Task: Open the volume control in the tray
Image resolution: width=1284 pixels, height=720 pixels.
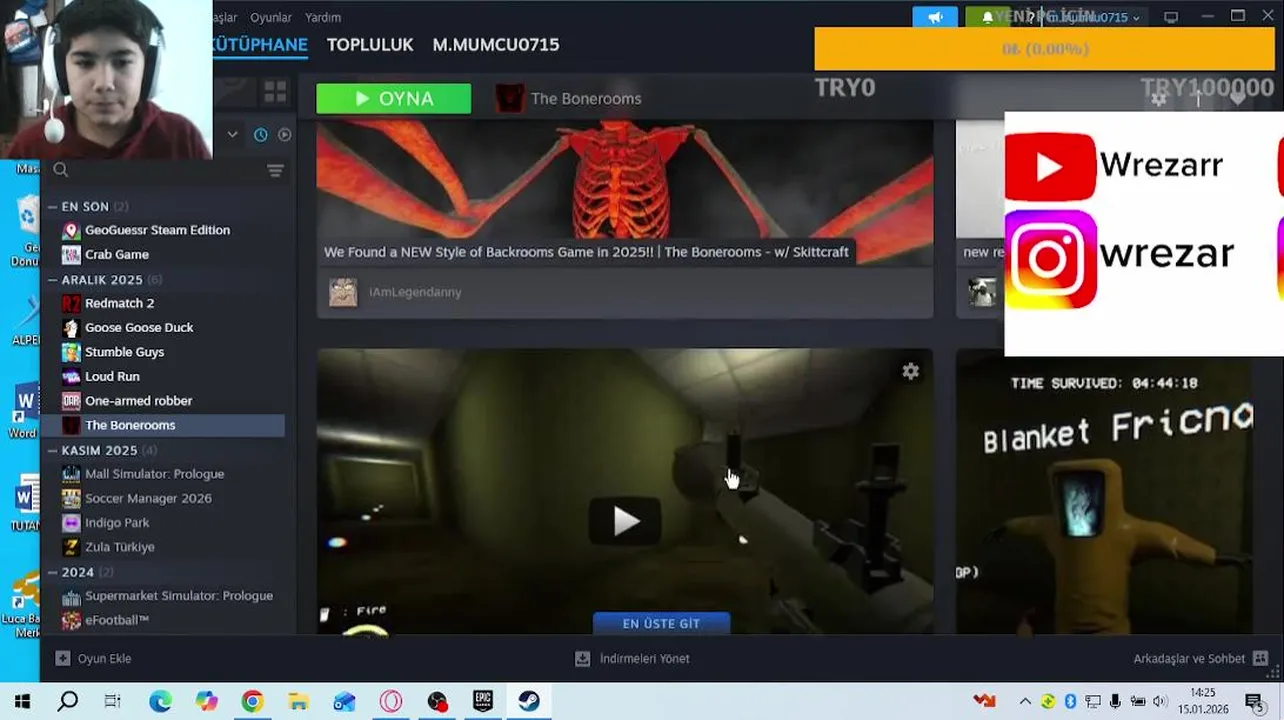Action: point(1159,701)
